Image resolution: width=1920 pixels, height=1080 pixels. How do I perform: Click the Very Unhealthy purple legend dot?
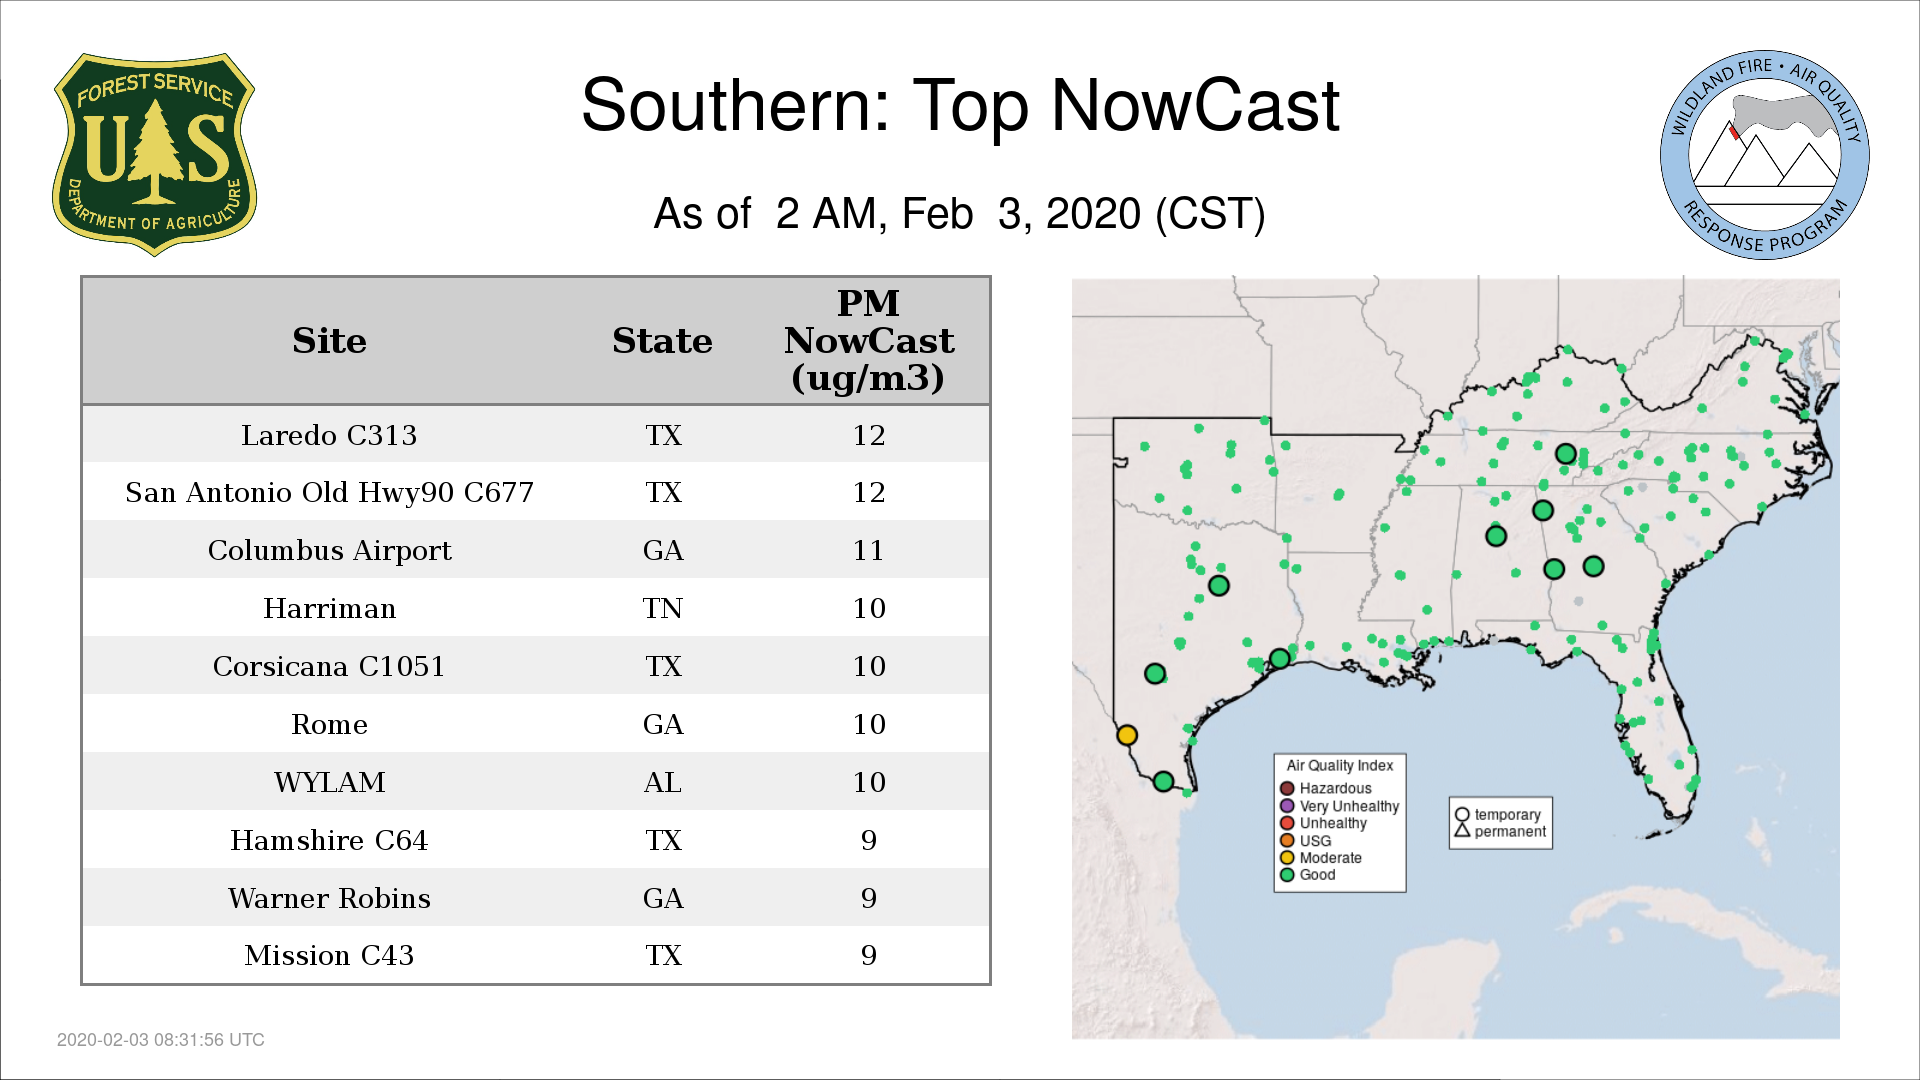pyautogui.click(x=1287, y=806)
